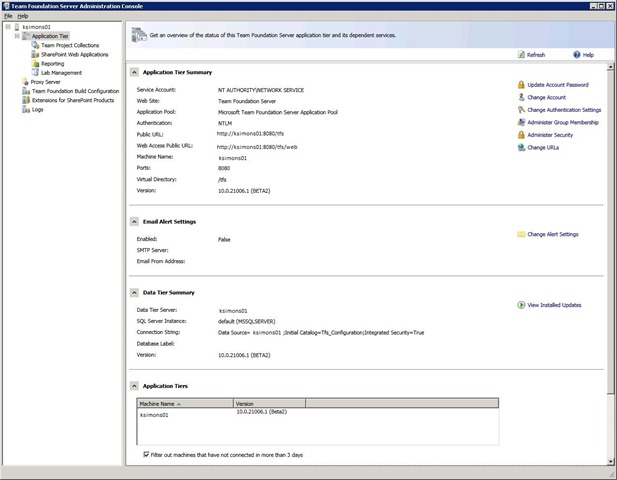617x480 pixels.
Task: Click the title bar application icon
Action: coord(6,6)
